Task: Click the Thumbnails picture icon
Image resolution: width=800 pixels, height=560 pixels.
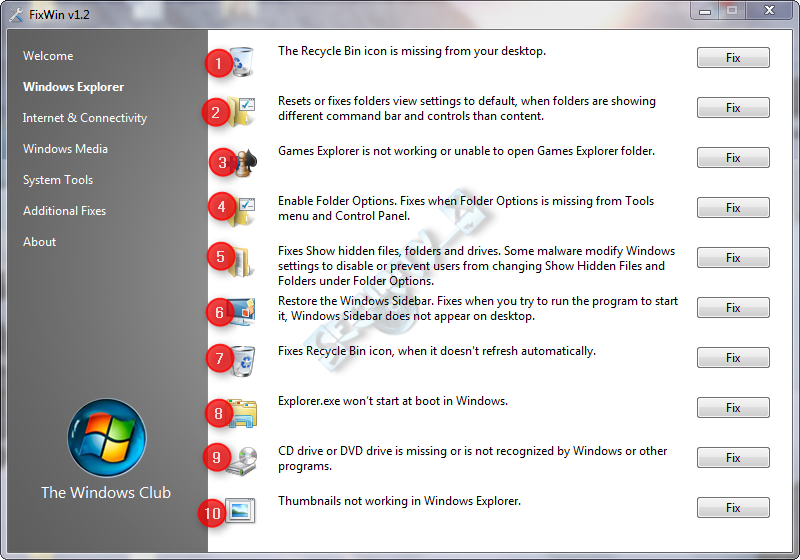Action: (x=240, y=510)
